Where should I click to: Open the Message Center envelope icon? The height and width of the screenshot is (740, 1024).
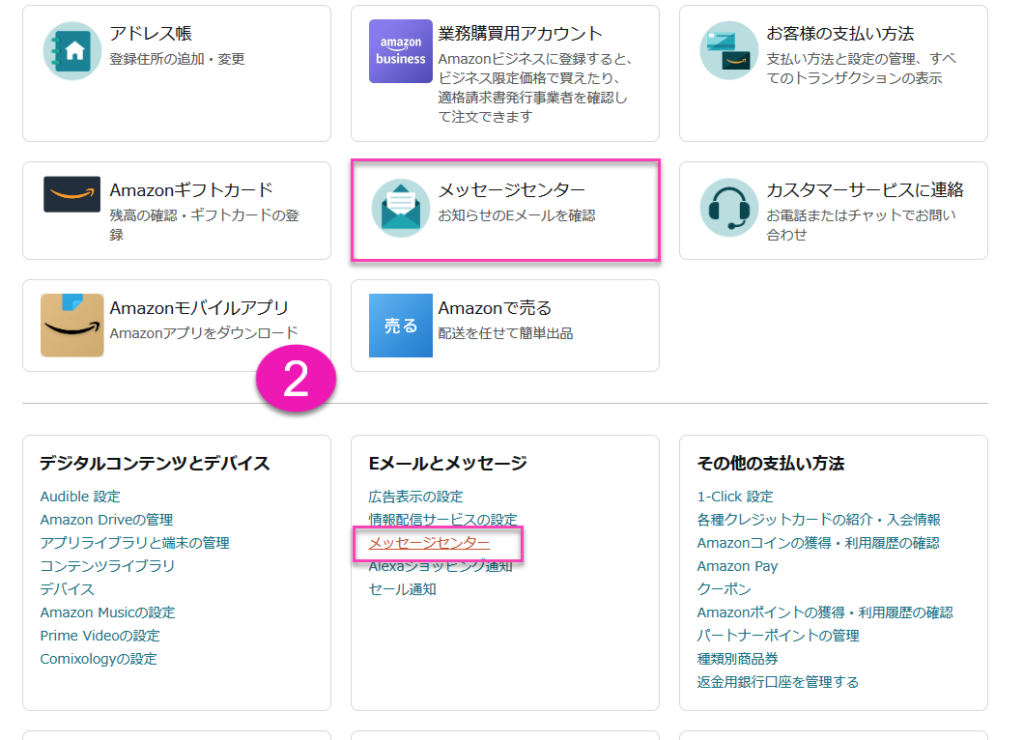tap(400, 208)
